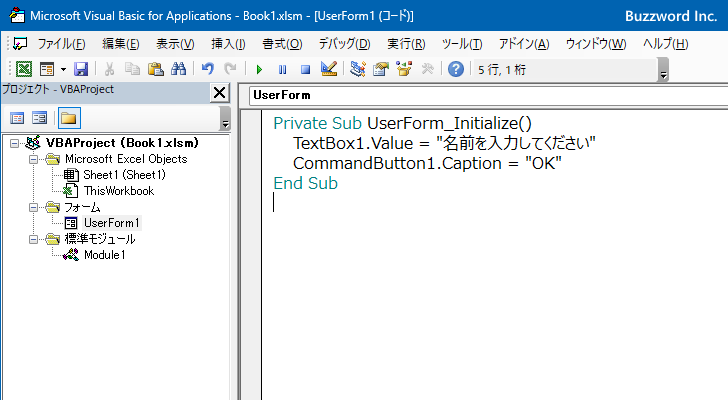
Task: Click the Cut scissors icon
Action: click(x=110, y=70)
